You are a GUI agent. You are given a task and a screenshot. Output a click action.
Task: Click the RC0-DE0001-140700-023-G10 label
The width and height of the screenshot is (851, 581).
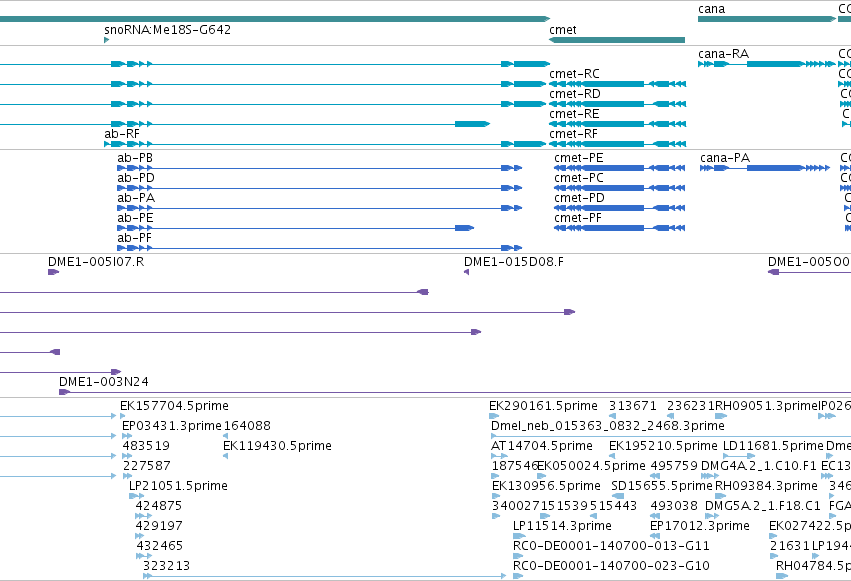611,565
